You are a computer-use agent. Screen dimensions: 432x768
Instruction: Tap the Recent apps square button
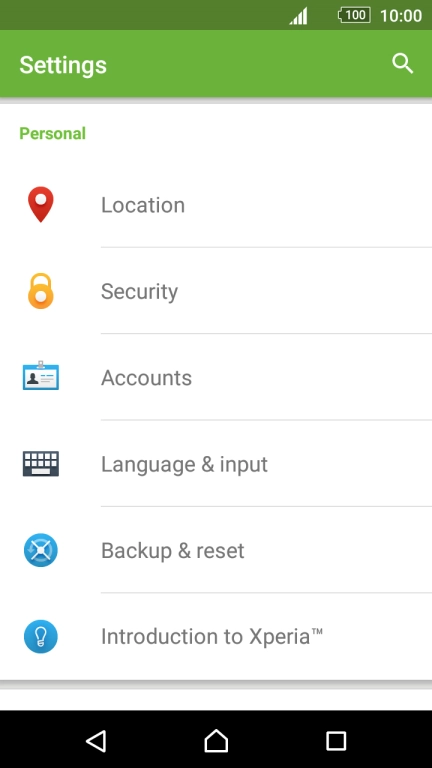click(x=336, y=741)
